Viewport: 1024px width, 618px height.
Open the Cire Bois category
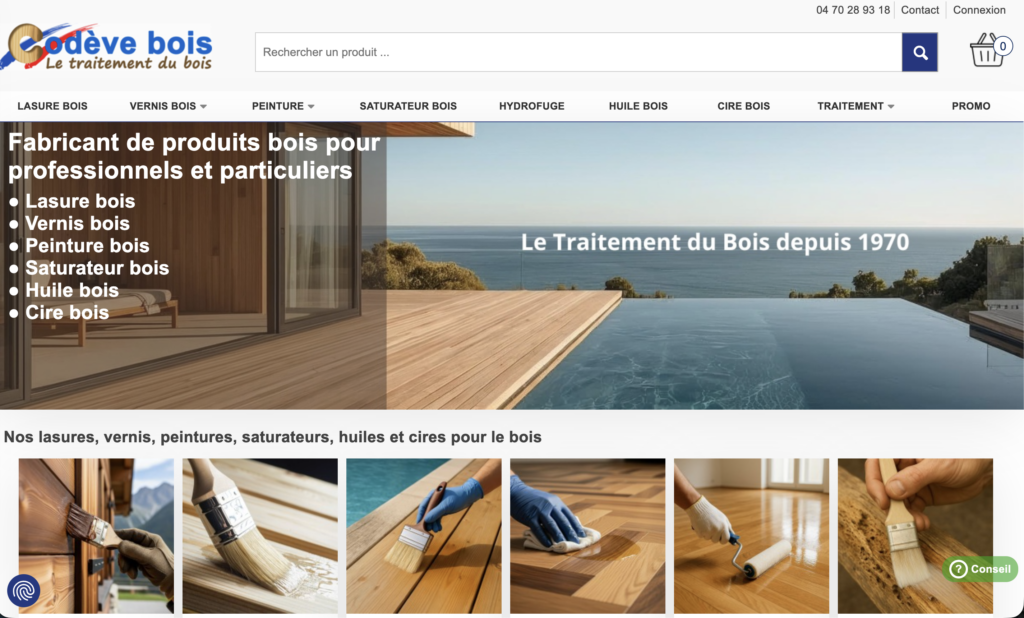(x=743, y=106)
